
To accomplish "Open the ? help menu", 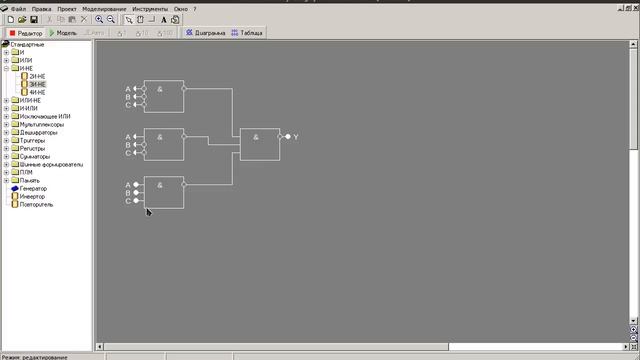I will click(195, 9).
